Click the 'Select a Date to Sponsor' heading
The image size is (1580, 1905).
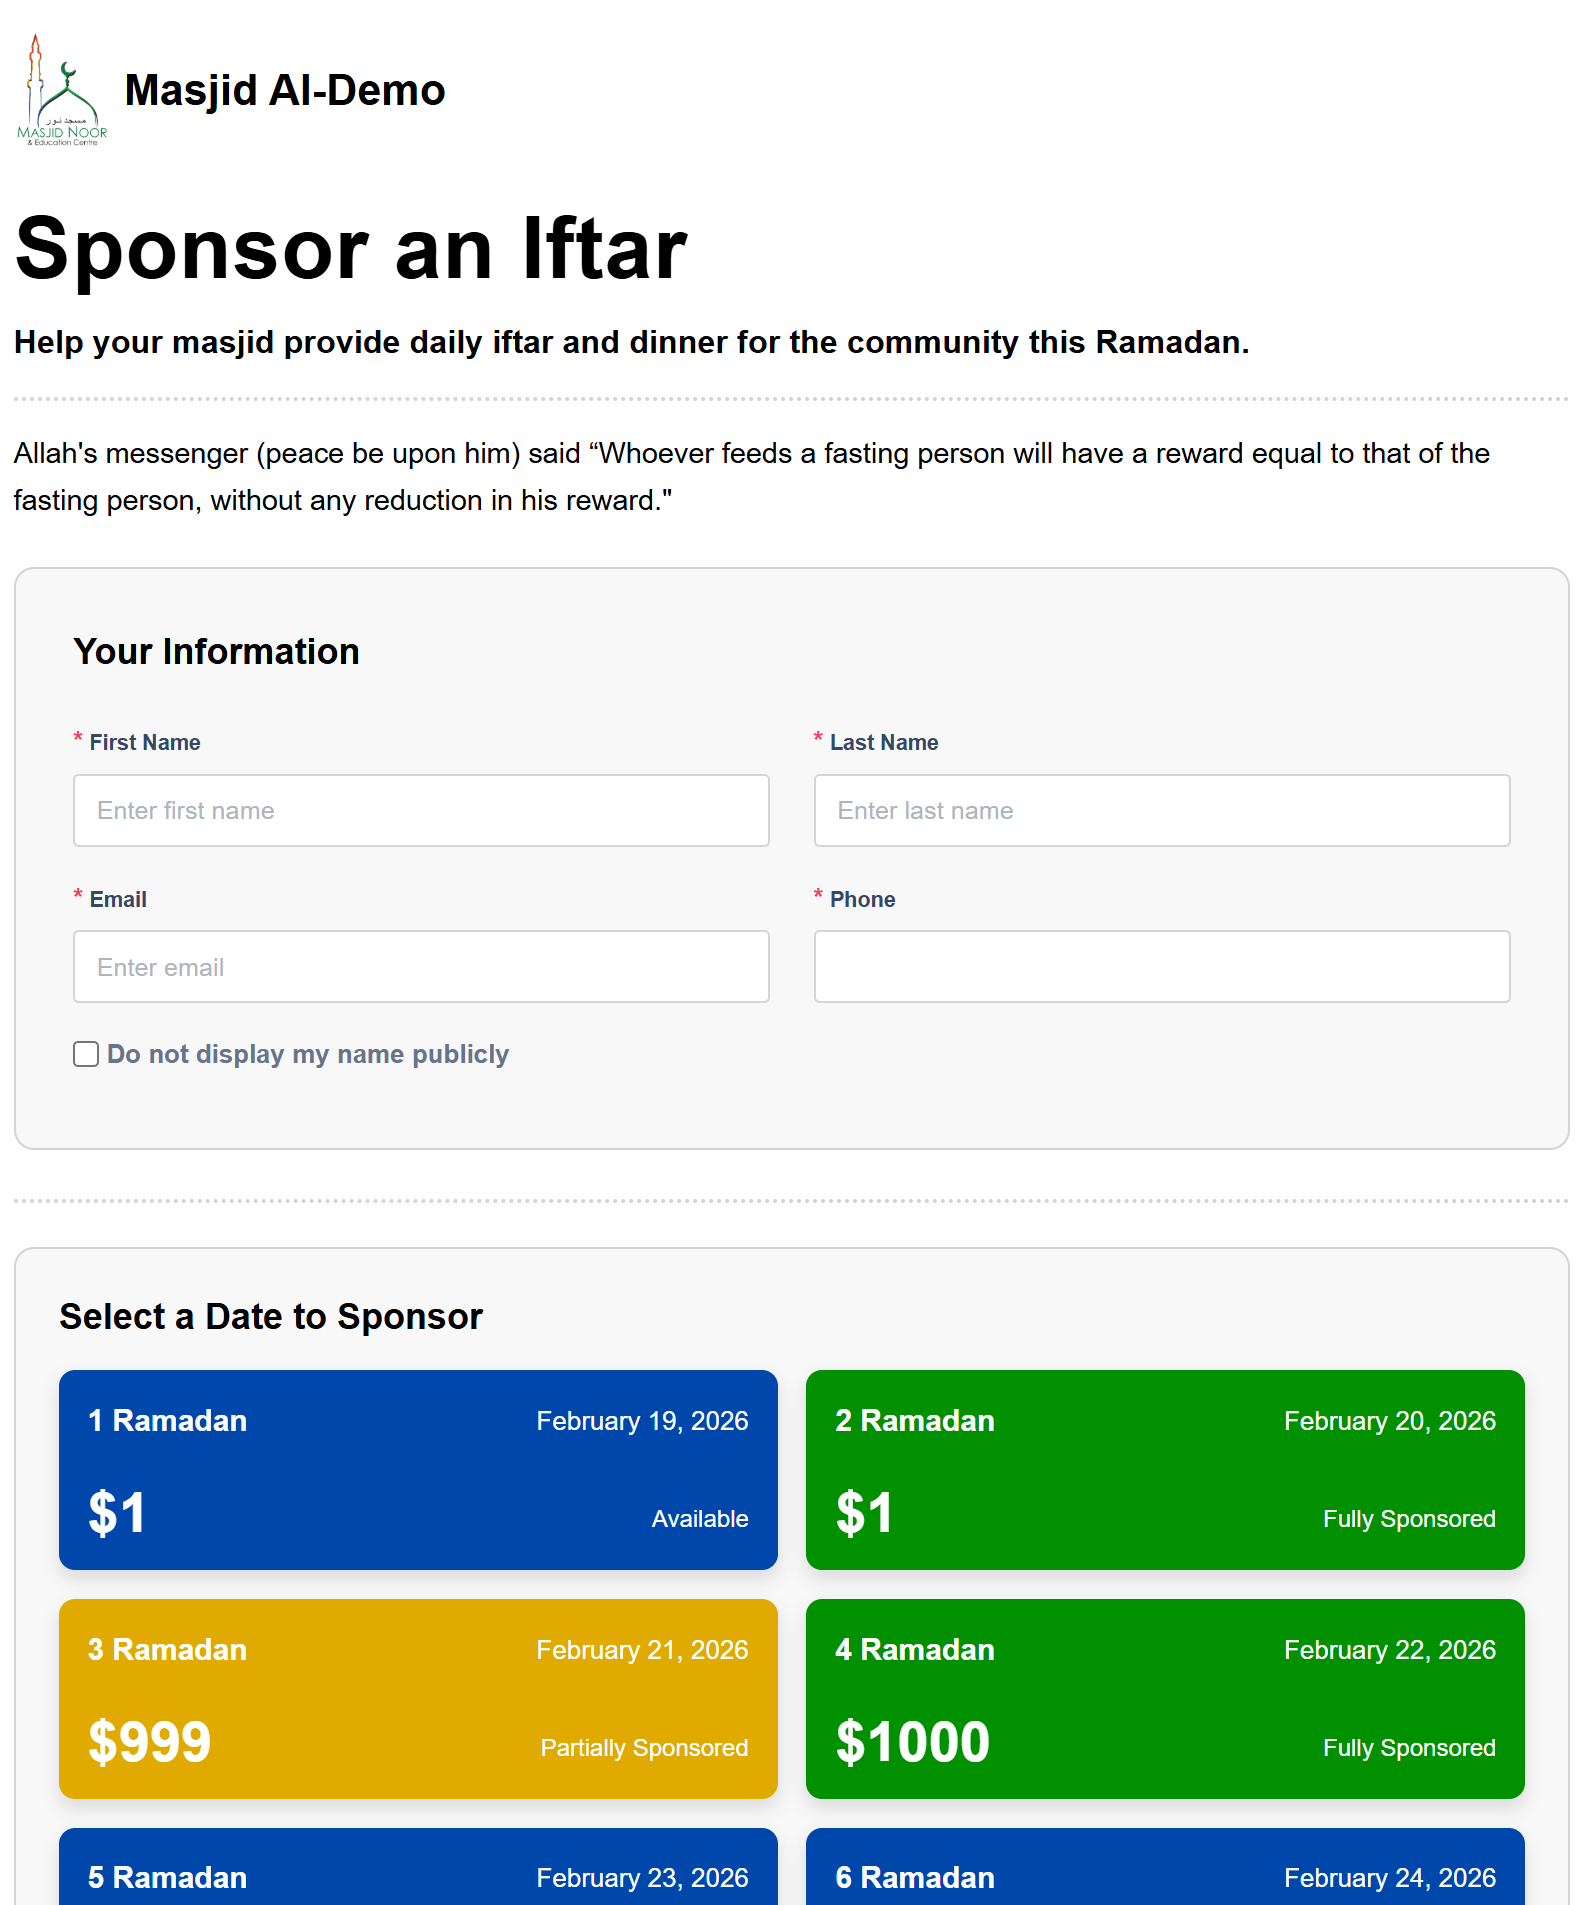[271, 1317]
